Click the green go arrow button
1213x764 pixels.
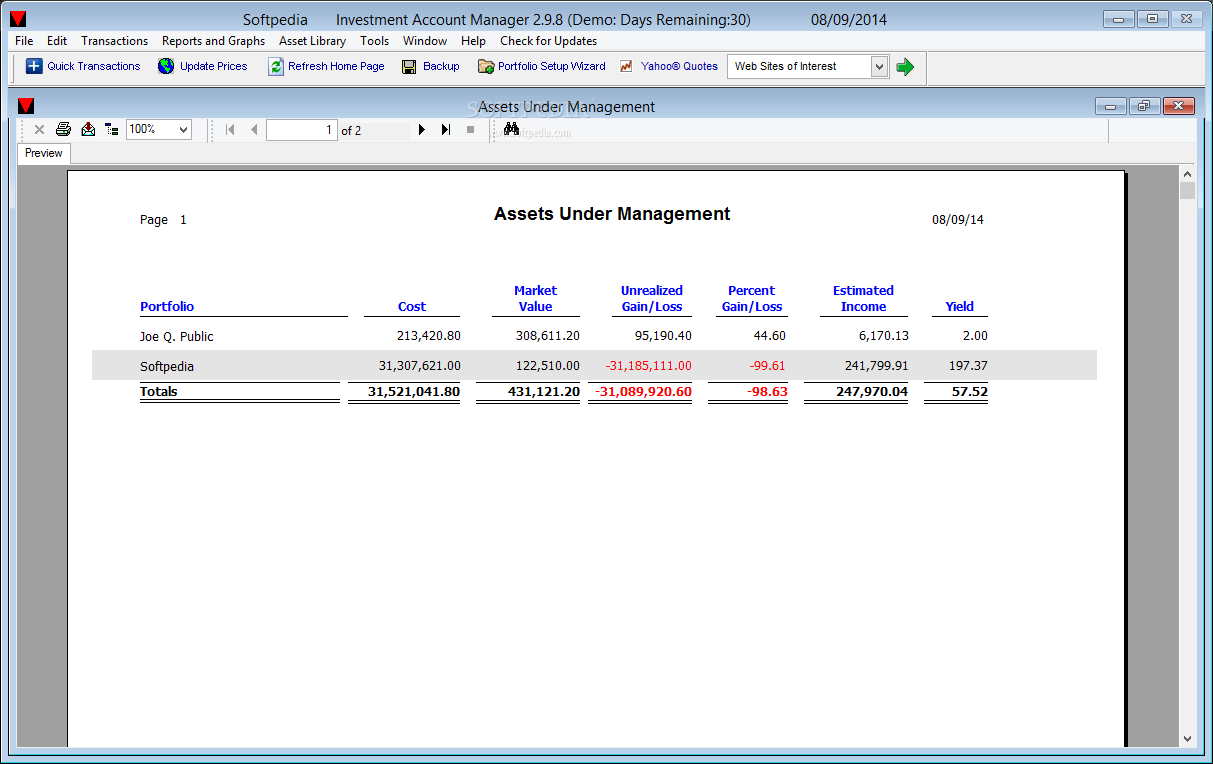tap(905, 66)
